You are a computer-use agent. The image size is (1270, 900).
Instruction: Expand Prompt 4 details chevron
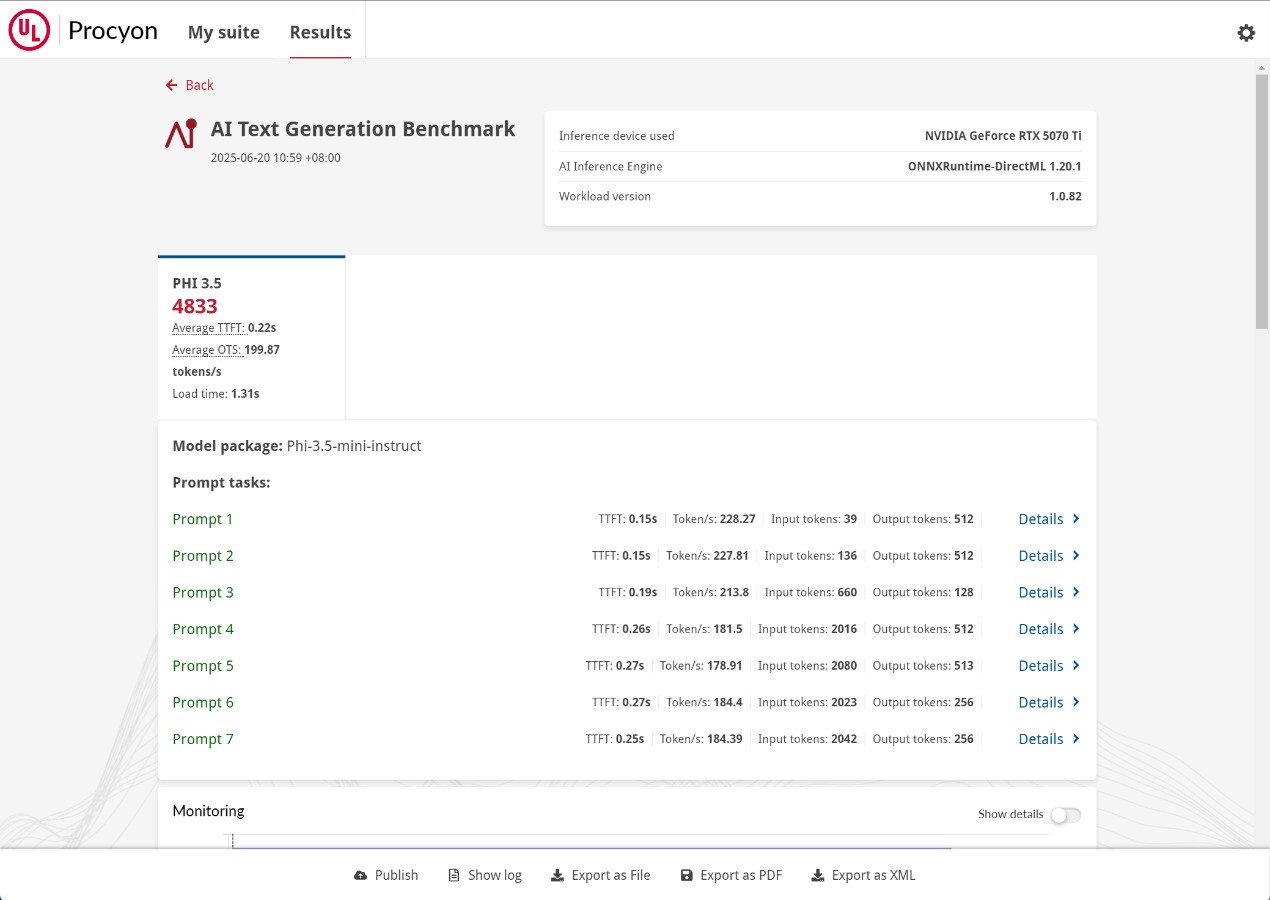(x=1076, y=629)
